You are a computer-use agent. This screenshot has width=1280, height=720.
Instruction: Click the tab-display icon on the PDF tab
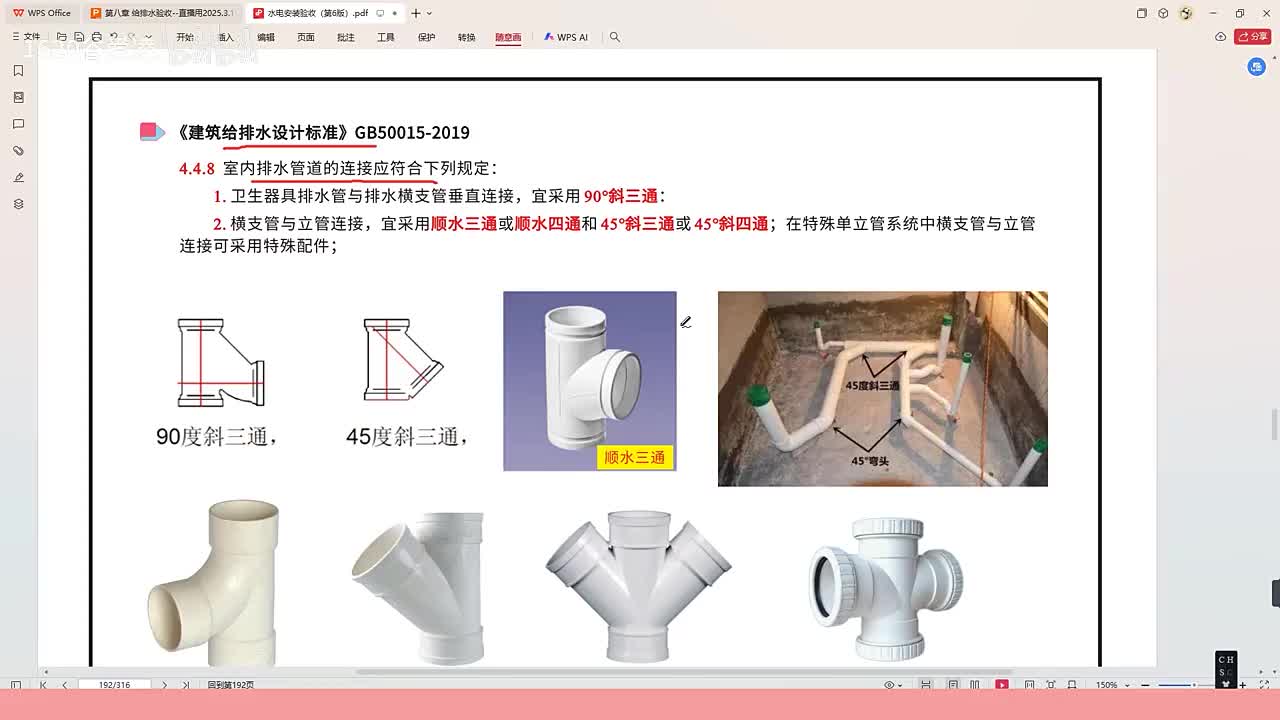(381, 13)
